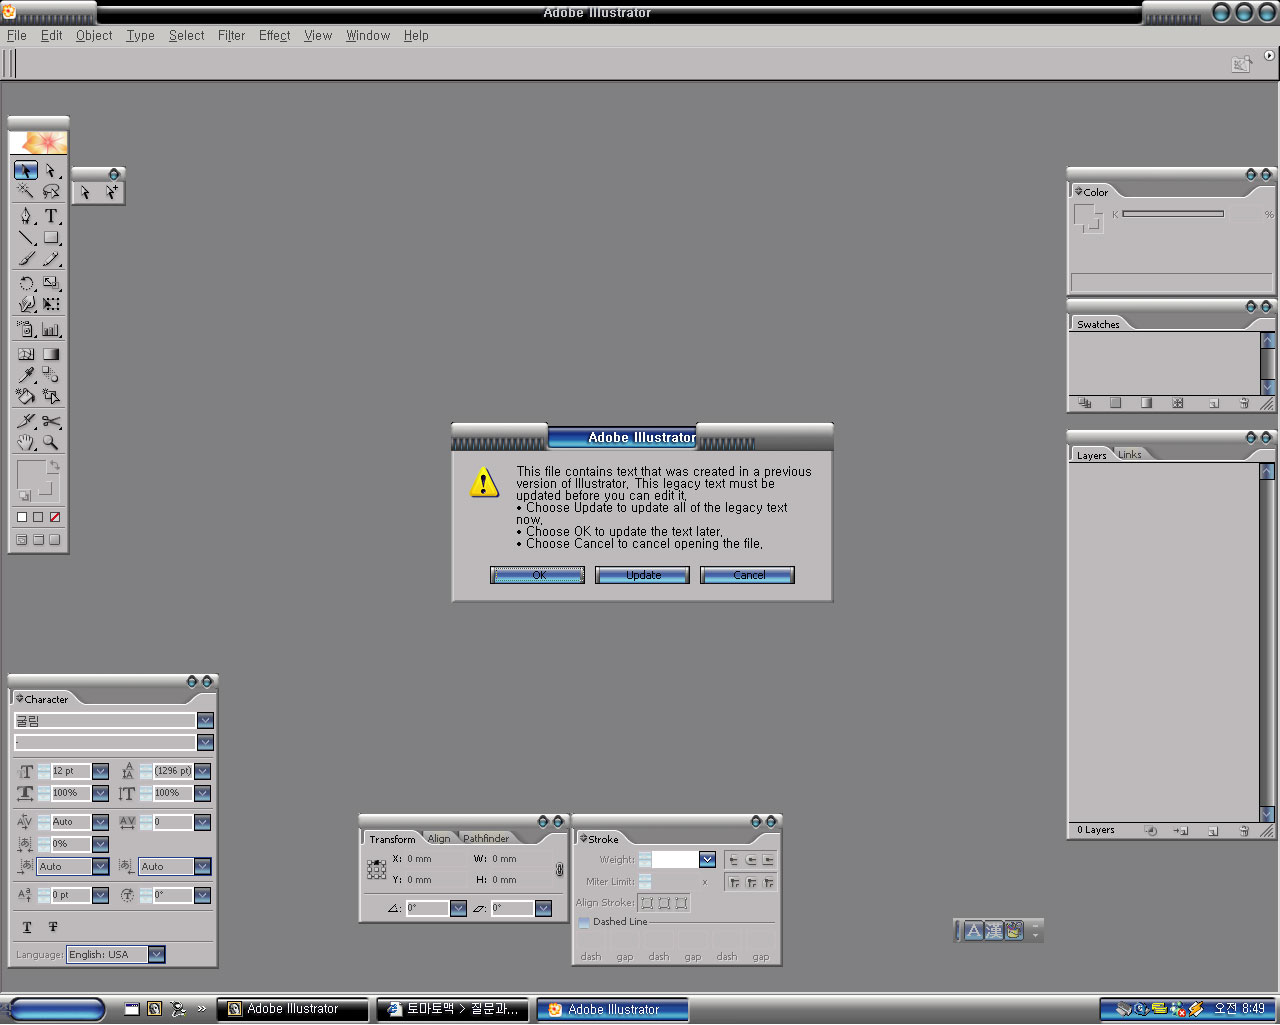The height and width of the screenshot is (1025, 1280).
Task: Choose the Scissors tool
Action: coord(51,421)
